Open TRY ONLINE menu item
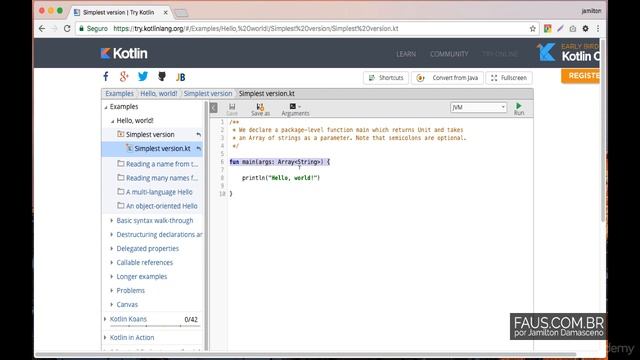Image resolution: width=640 pixels, height=360 pixels. tap(500, 54)
